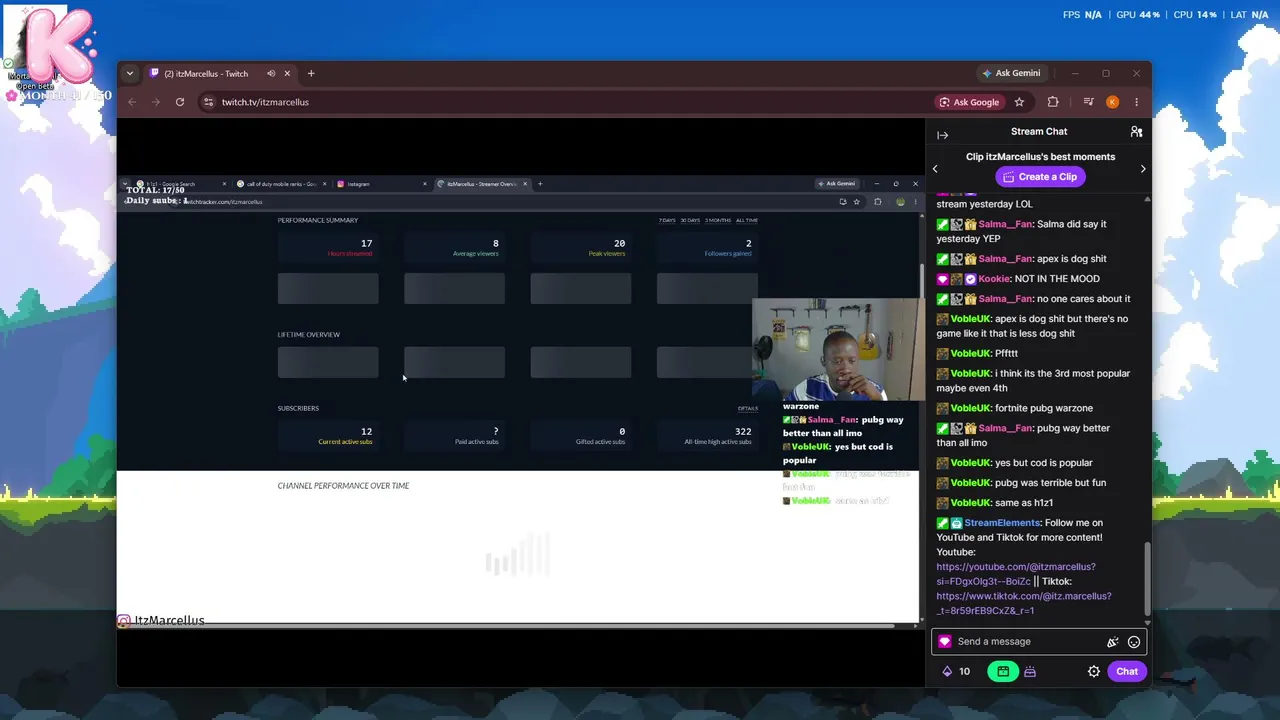Click the Hours streamed stat card
1280x720 pixels.
(x=328, y=248)
